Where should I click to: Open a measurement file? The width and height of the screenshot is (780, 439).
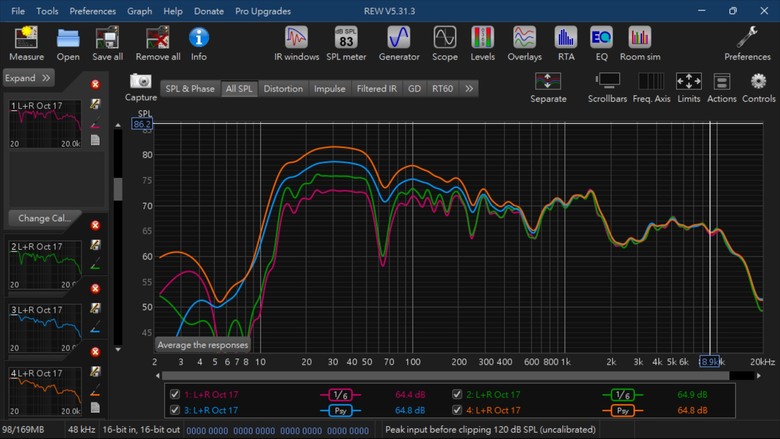68,44
